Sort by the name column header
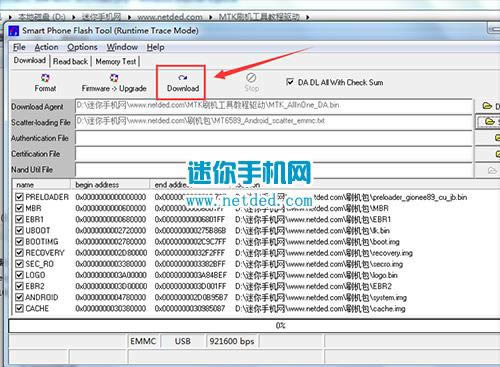The height and width of the screenshot is (367, 500). coord(41,185)
